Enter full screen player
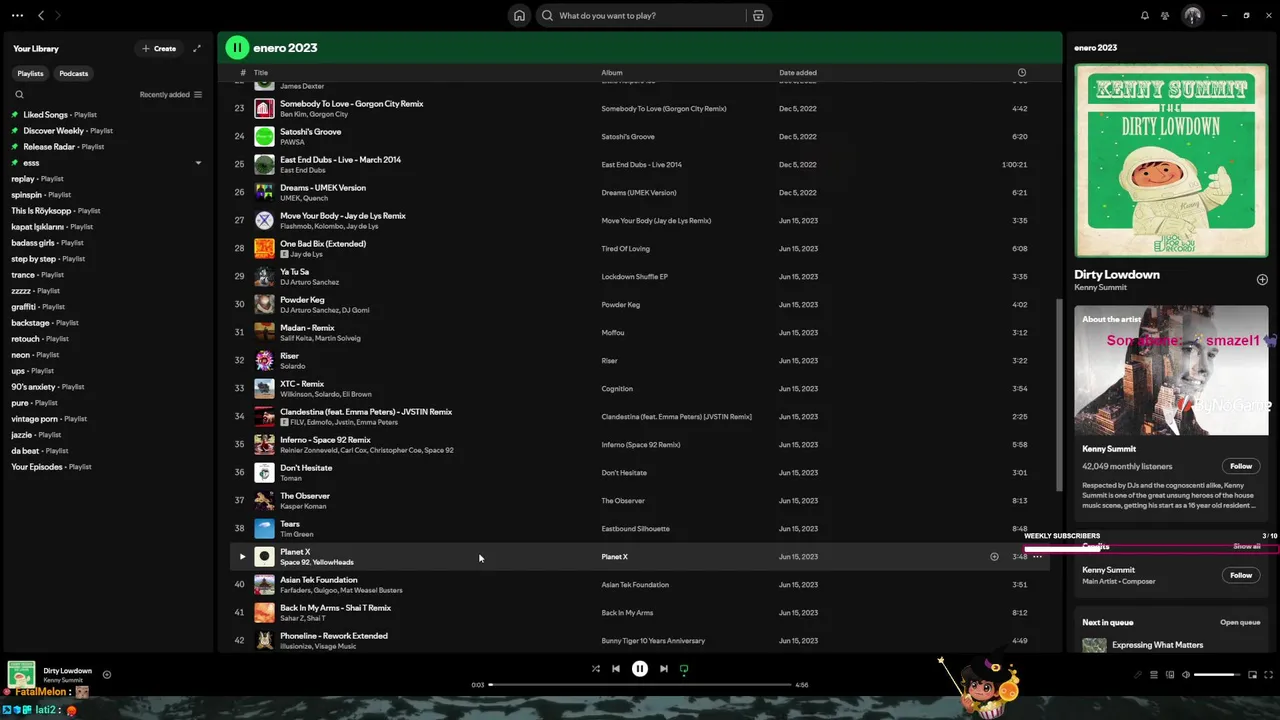The width and height of the screenshot is (1280, 720). pyautogui.click(x=1269, y=675)
